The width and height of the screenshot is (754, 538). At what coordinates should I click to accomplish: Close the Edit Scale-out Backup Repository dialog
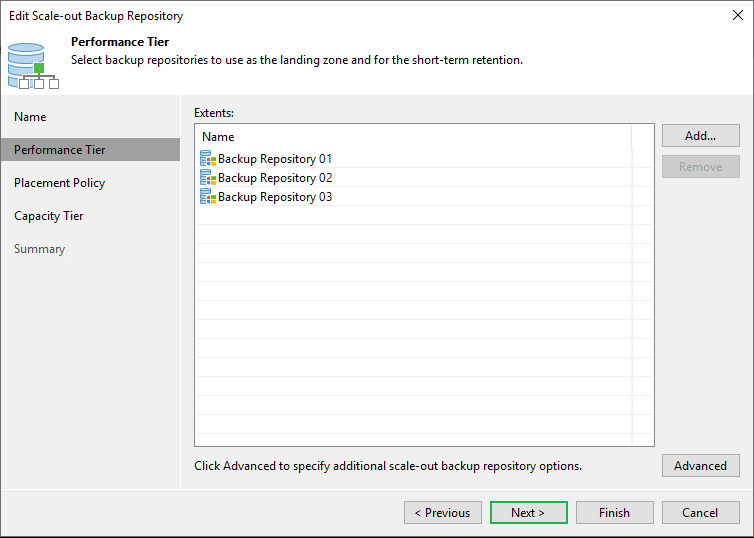click(x=738, y=16)
